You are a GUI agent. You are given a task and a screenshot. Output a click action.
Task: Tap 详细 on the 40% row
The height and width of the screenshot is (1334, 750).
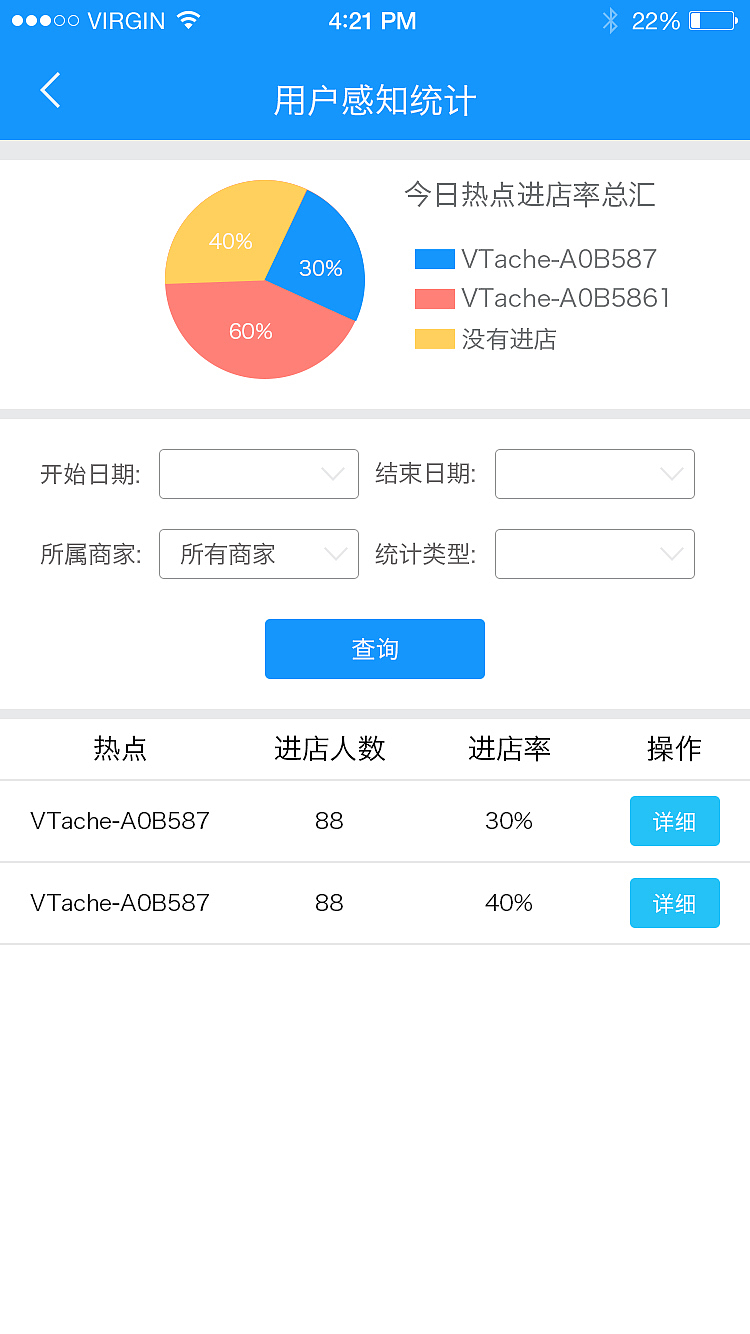675,902
